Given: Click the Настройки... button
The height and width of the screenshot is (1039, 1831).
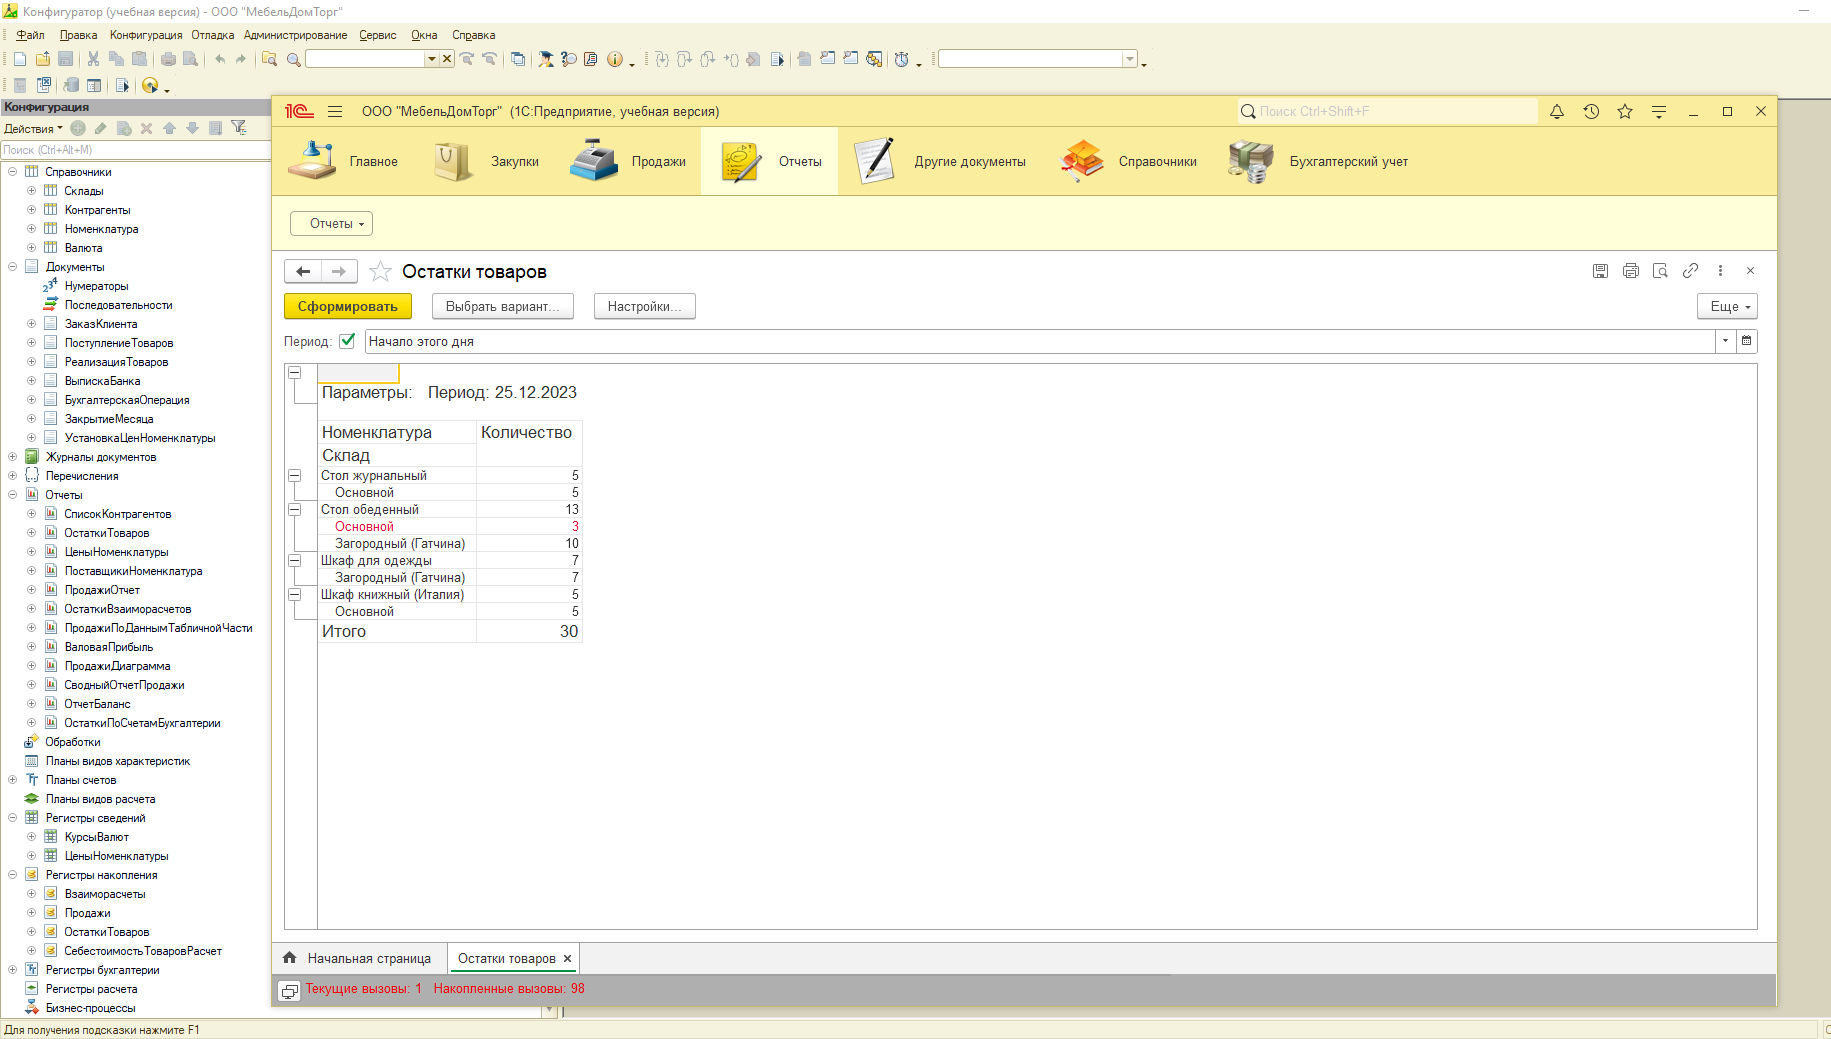Looking at the screenshot, I should pos(644,306).
